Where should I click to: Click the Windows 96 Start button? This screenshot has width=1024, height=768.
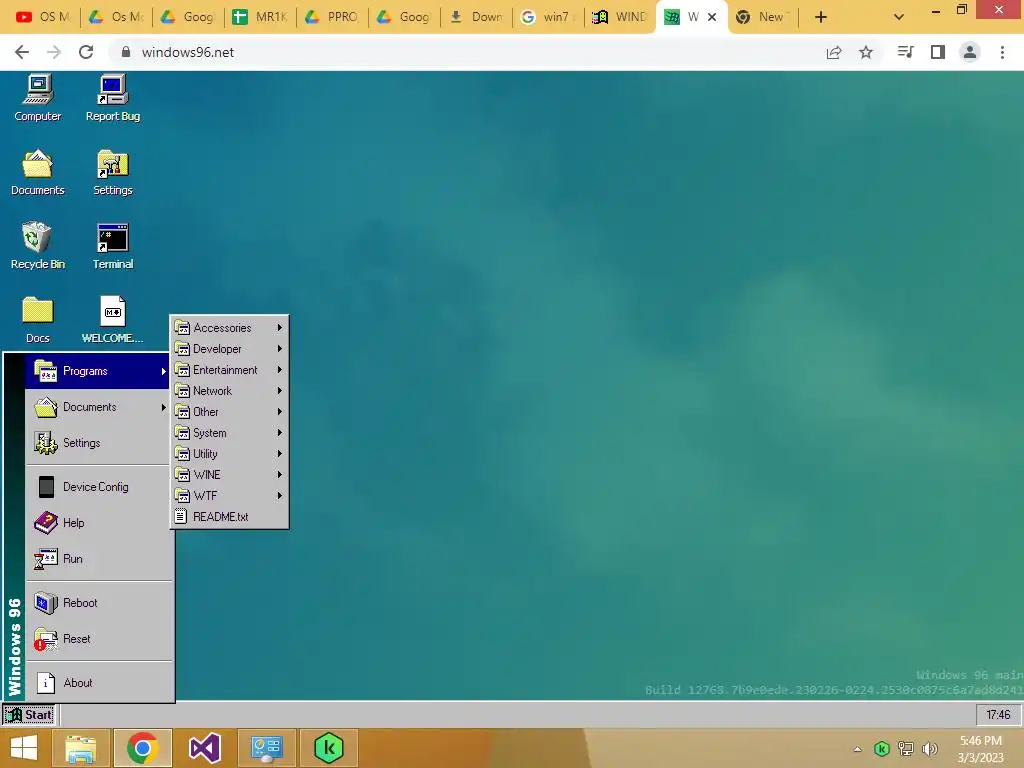point(29,714)
